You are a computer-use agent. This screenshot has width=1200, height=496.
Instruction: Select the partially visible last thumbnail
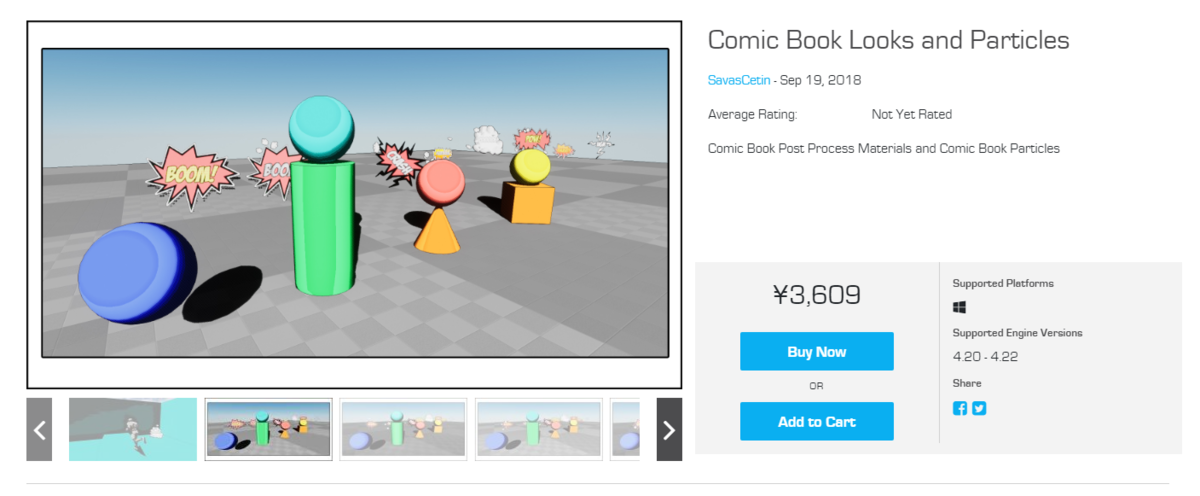click(626, 429)
